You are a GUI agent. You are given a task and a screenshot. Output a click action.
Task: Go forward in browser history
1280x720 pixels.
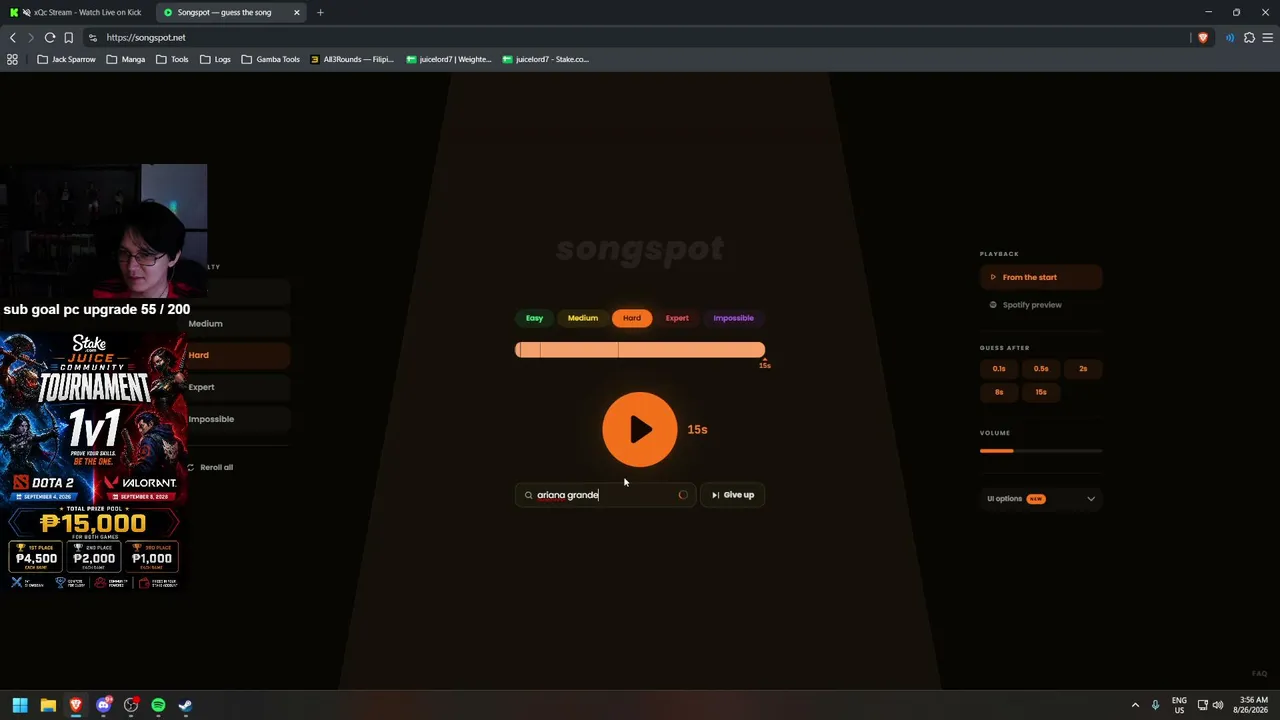30,37
